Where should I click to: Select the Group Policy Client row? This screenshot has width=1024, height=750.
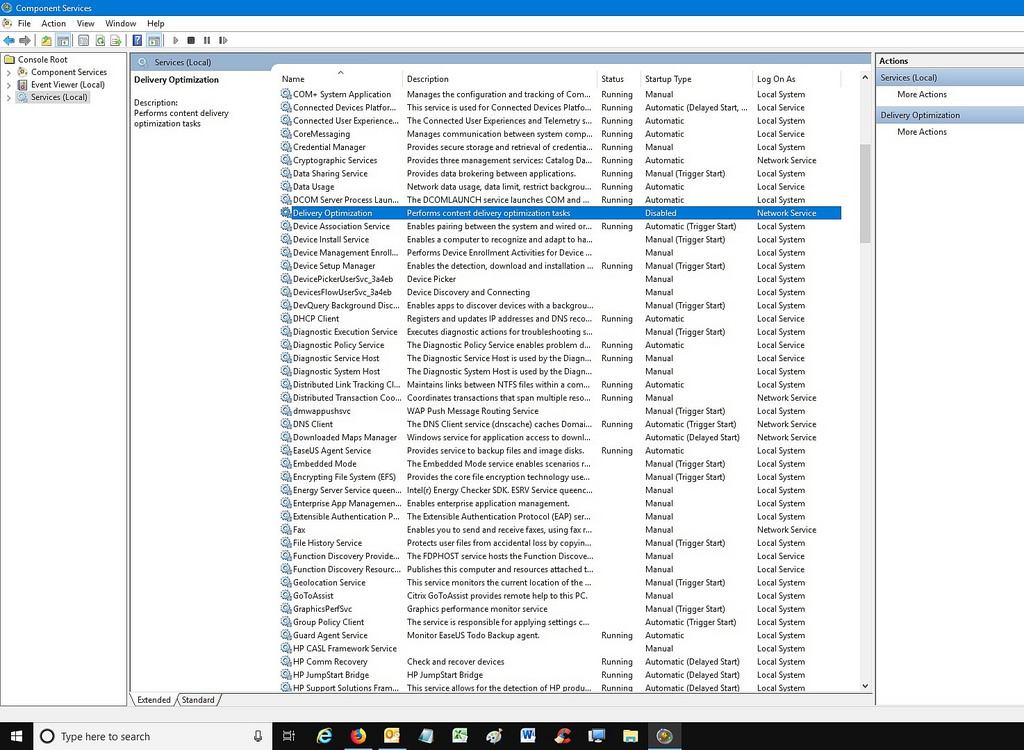(560, 622)
